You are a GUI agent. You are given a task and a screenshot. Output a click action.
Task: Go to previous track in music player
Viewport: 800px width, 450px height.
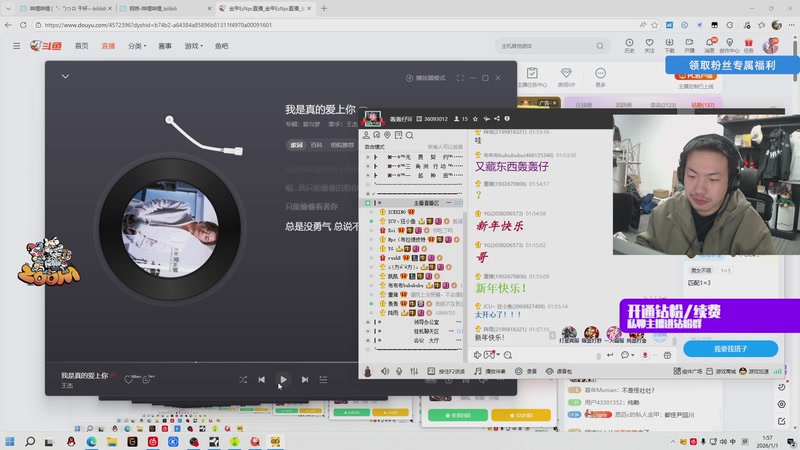(261, 380)
